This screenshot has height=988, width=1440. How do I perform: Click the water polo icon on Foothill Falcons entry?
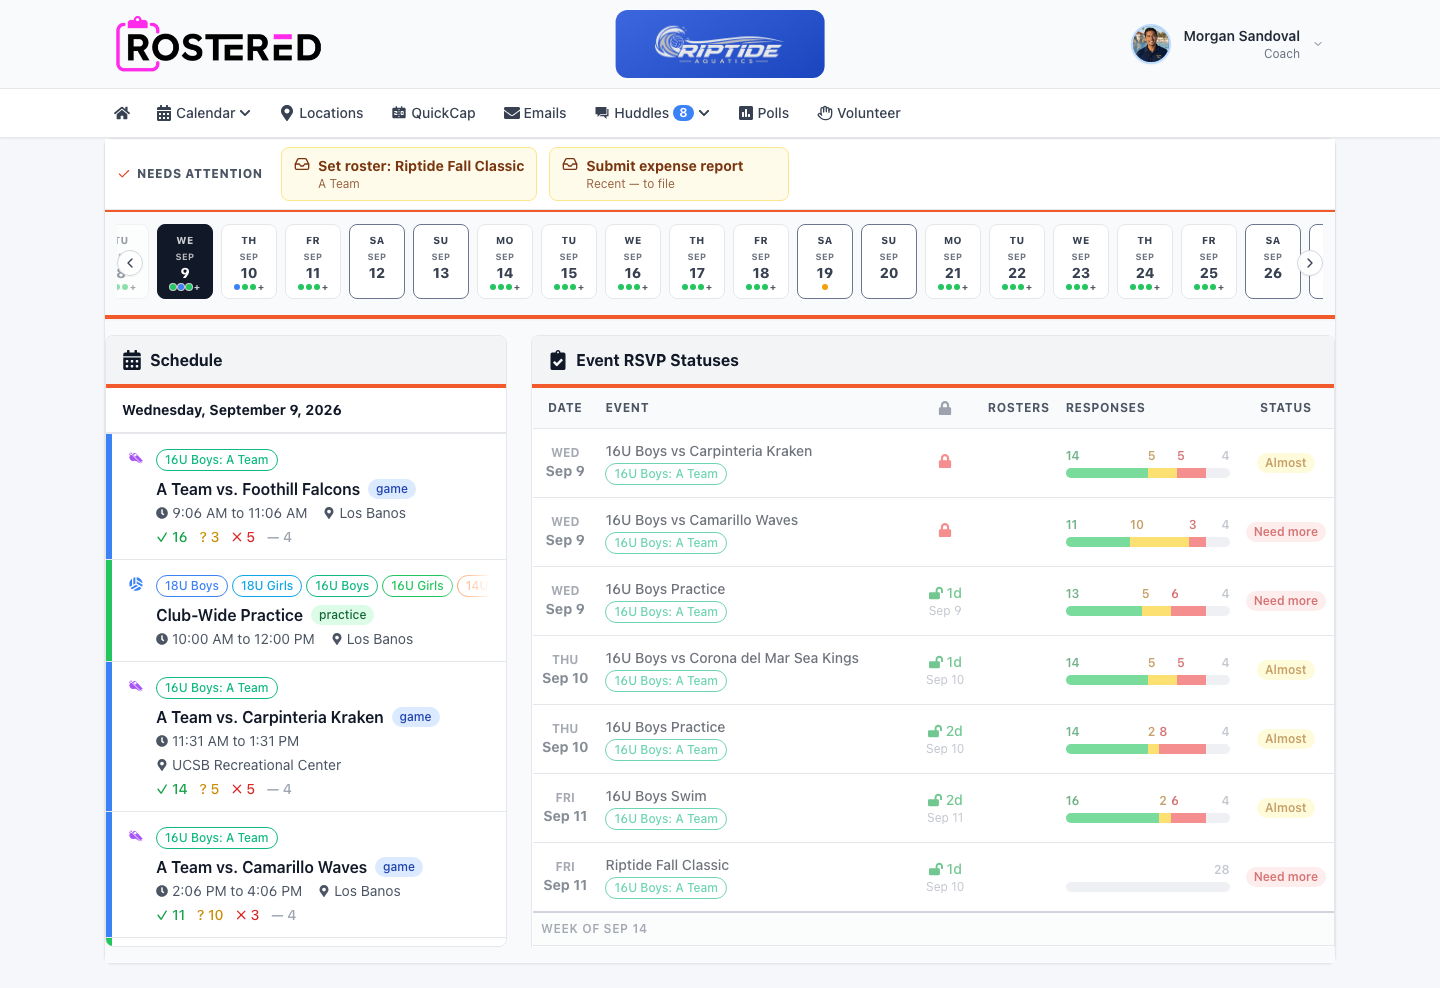coord(136,458)
